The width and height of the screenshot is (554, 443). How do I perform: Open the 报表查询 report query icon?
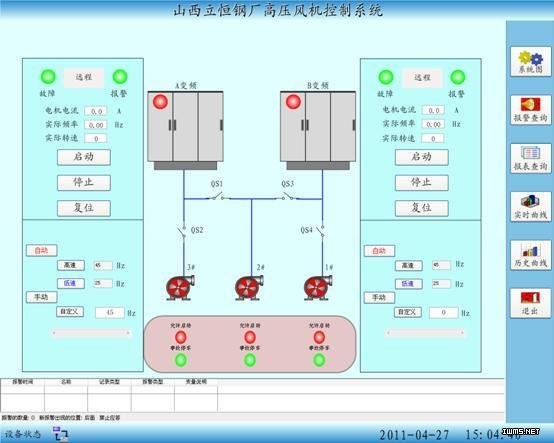(531, 158)
